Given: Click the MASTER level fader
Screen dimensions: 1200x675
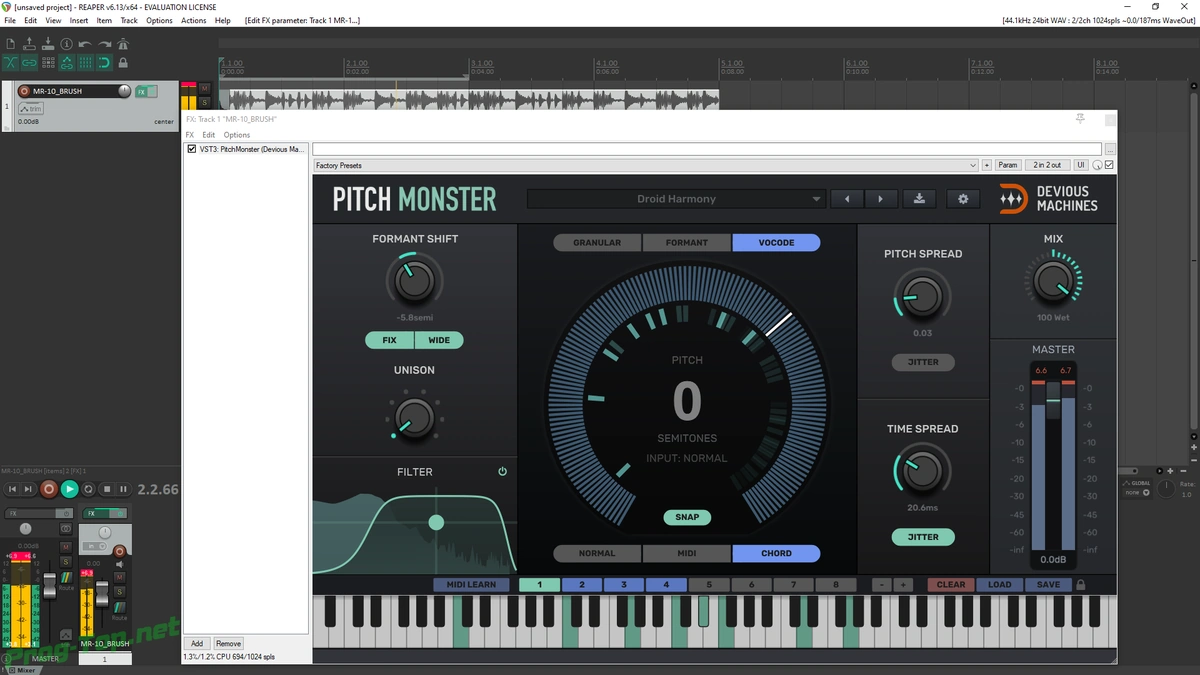Looking at the screenshot, I should pos(1053,400).
